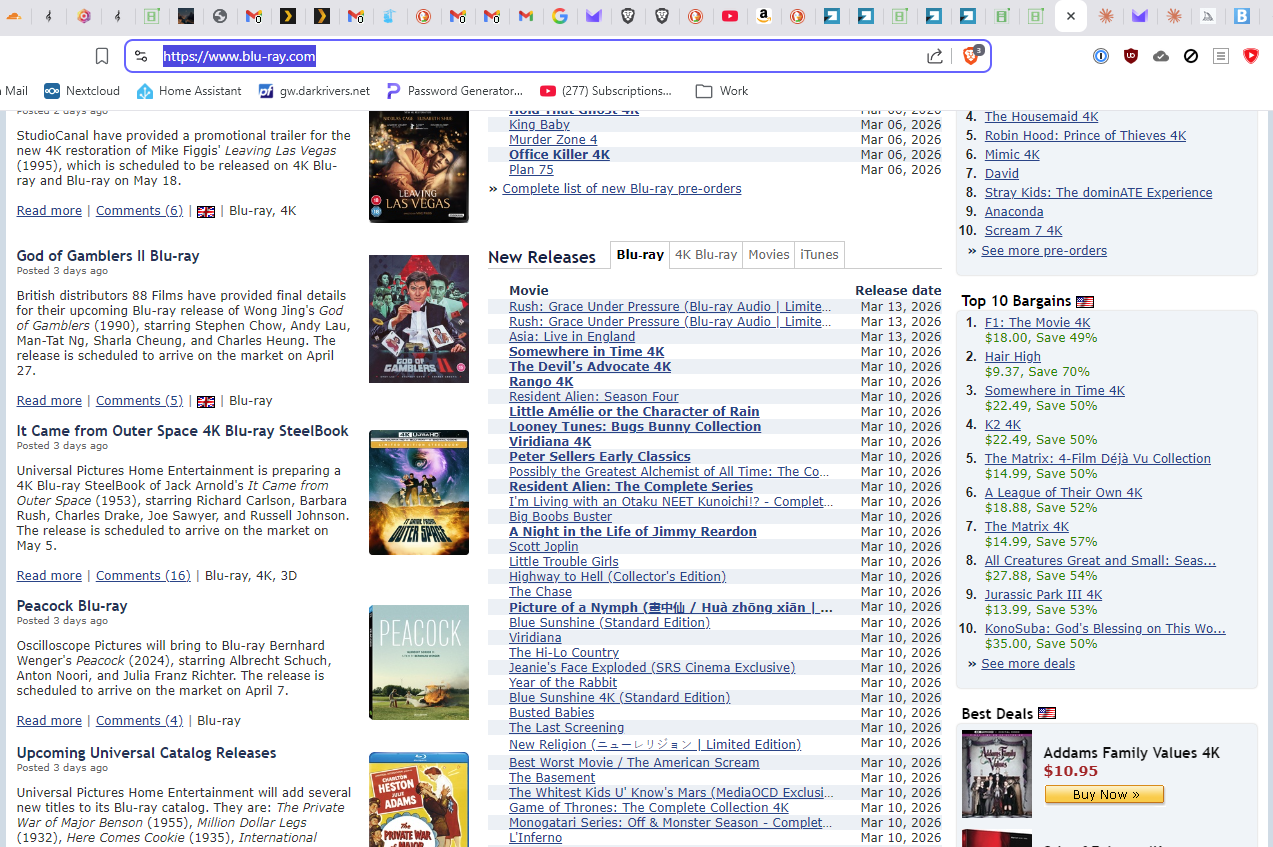This screenshot has width=1273, height=847.
Task: Click the US flag beside Top 10 Bargains
Action: pyautogui.click(x=1085, y=301)
